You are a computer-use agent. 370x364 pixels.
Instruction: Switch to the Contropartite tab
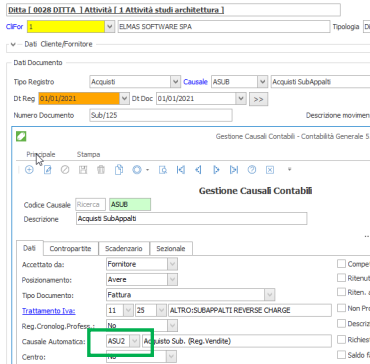tap(71, 248)
